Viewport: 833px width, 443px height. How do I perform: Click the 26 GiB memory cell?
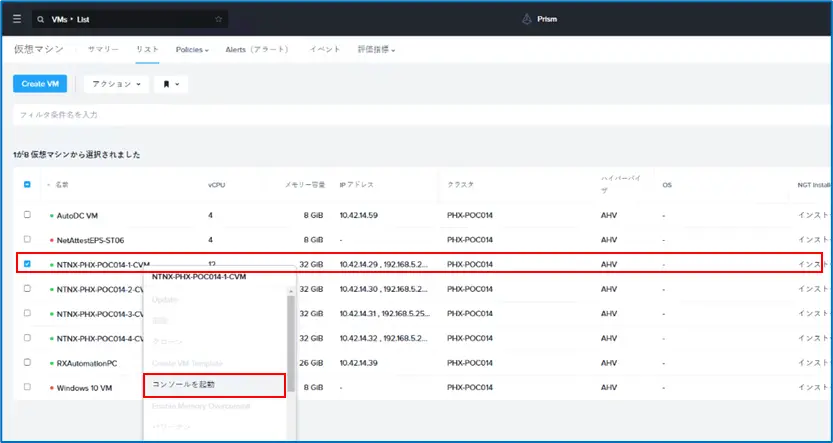(x=311, y=363)
